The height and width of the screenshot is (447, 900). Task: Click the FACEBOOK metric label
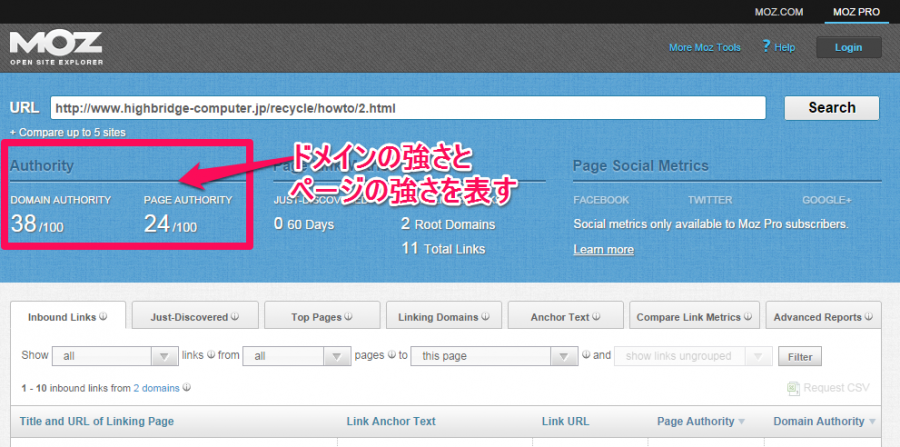tap(601, 200)
